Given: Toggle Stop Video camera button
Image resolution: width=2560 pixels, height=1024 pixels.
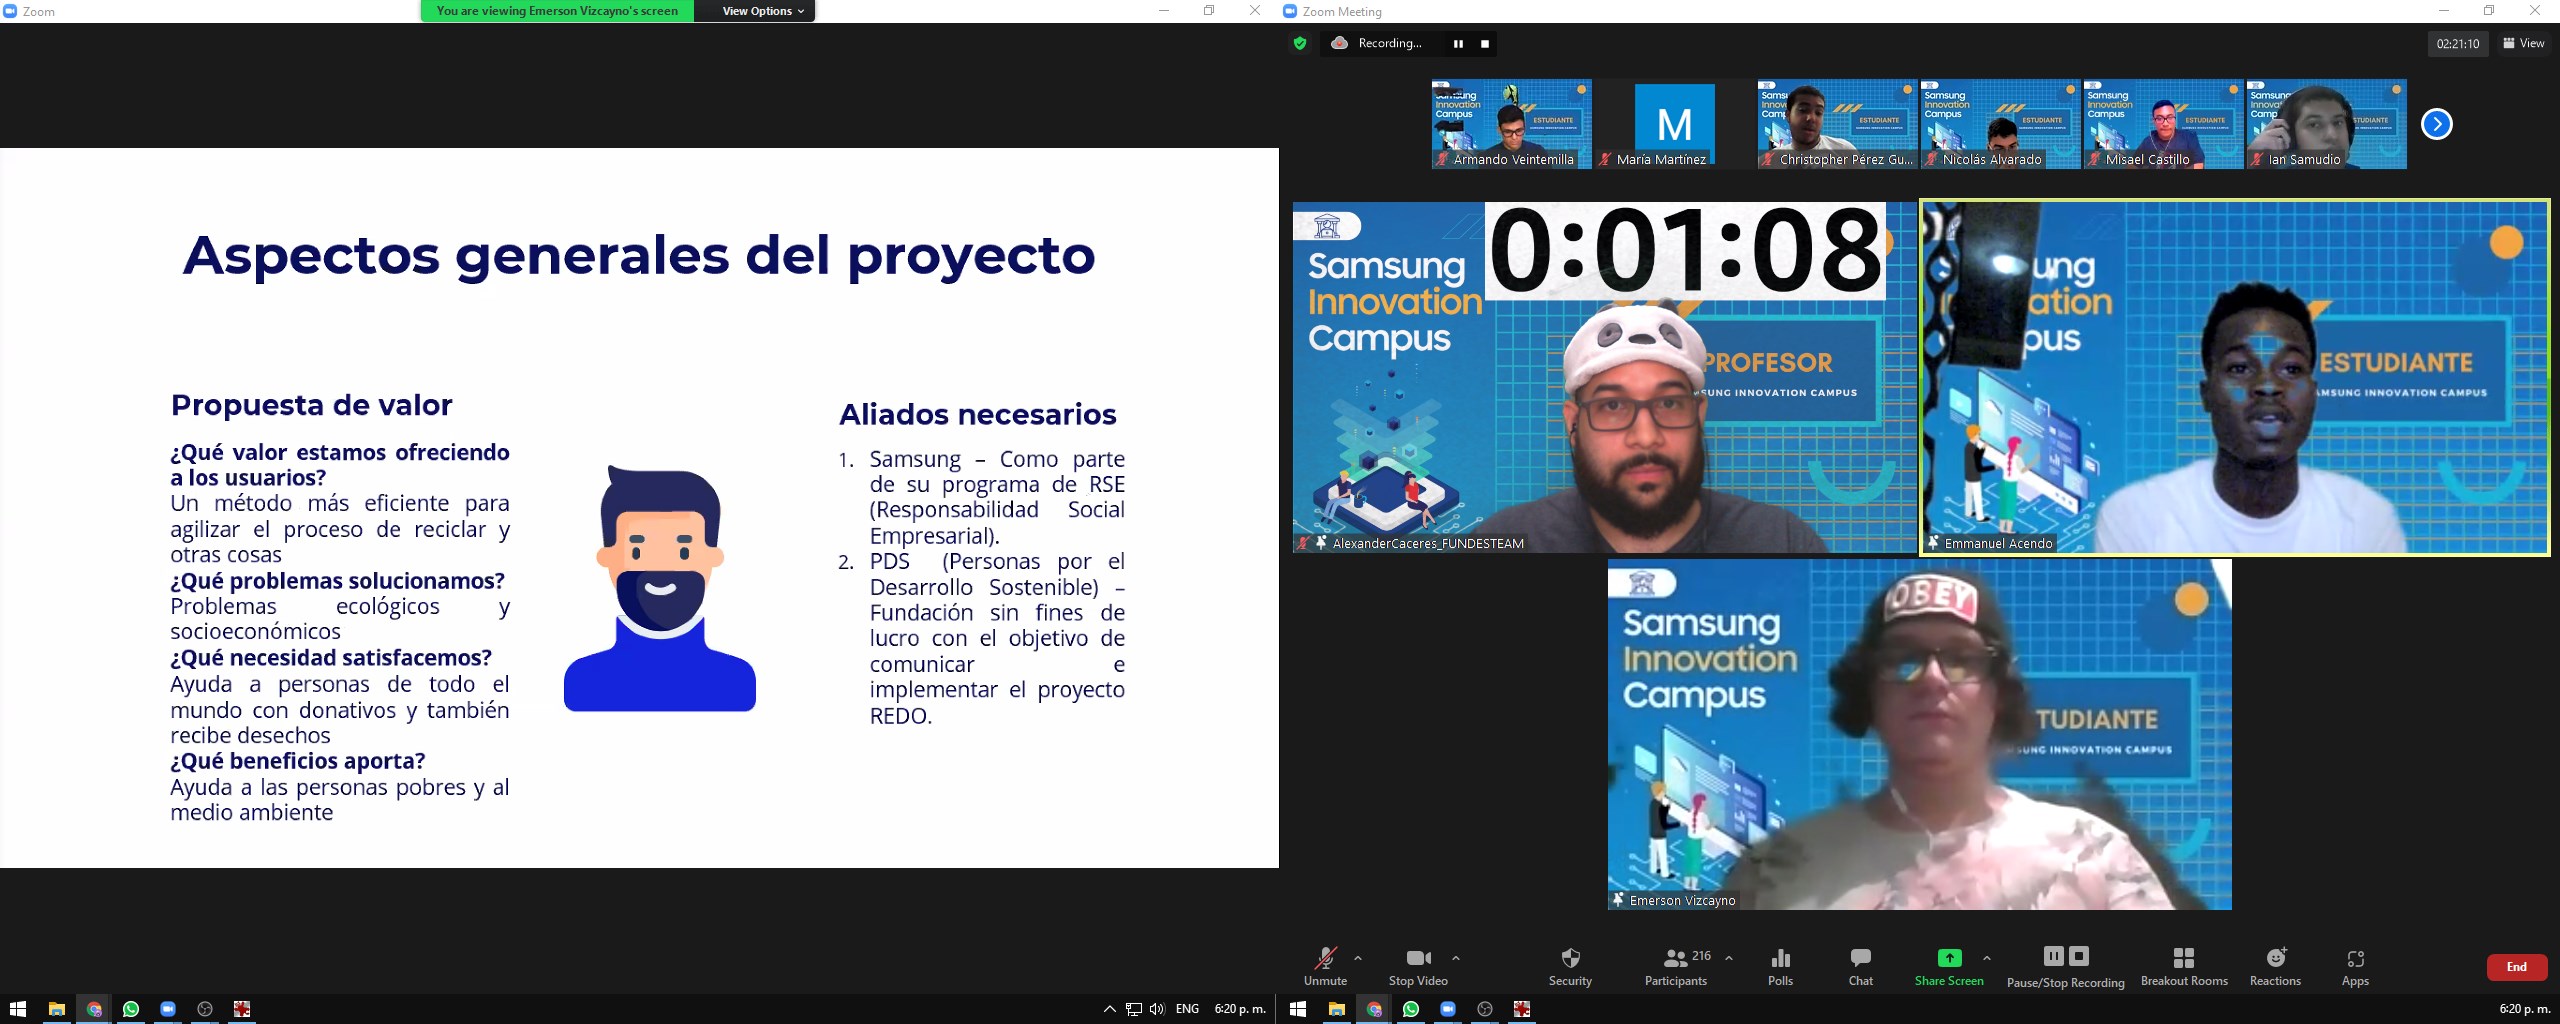Looking at the screenshot, I should tap(1417, 959).
